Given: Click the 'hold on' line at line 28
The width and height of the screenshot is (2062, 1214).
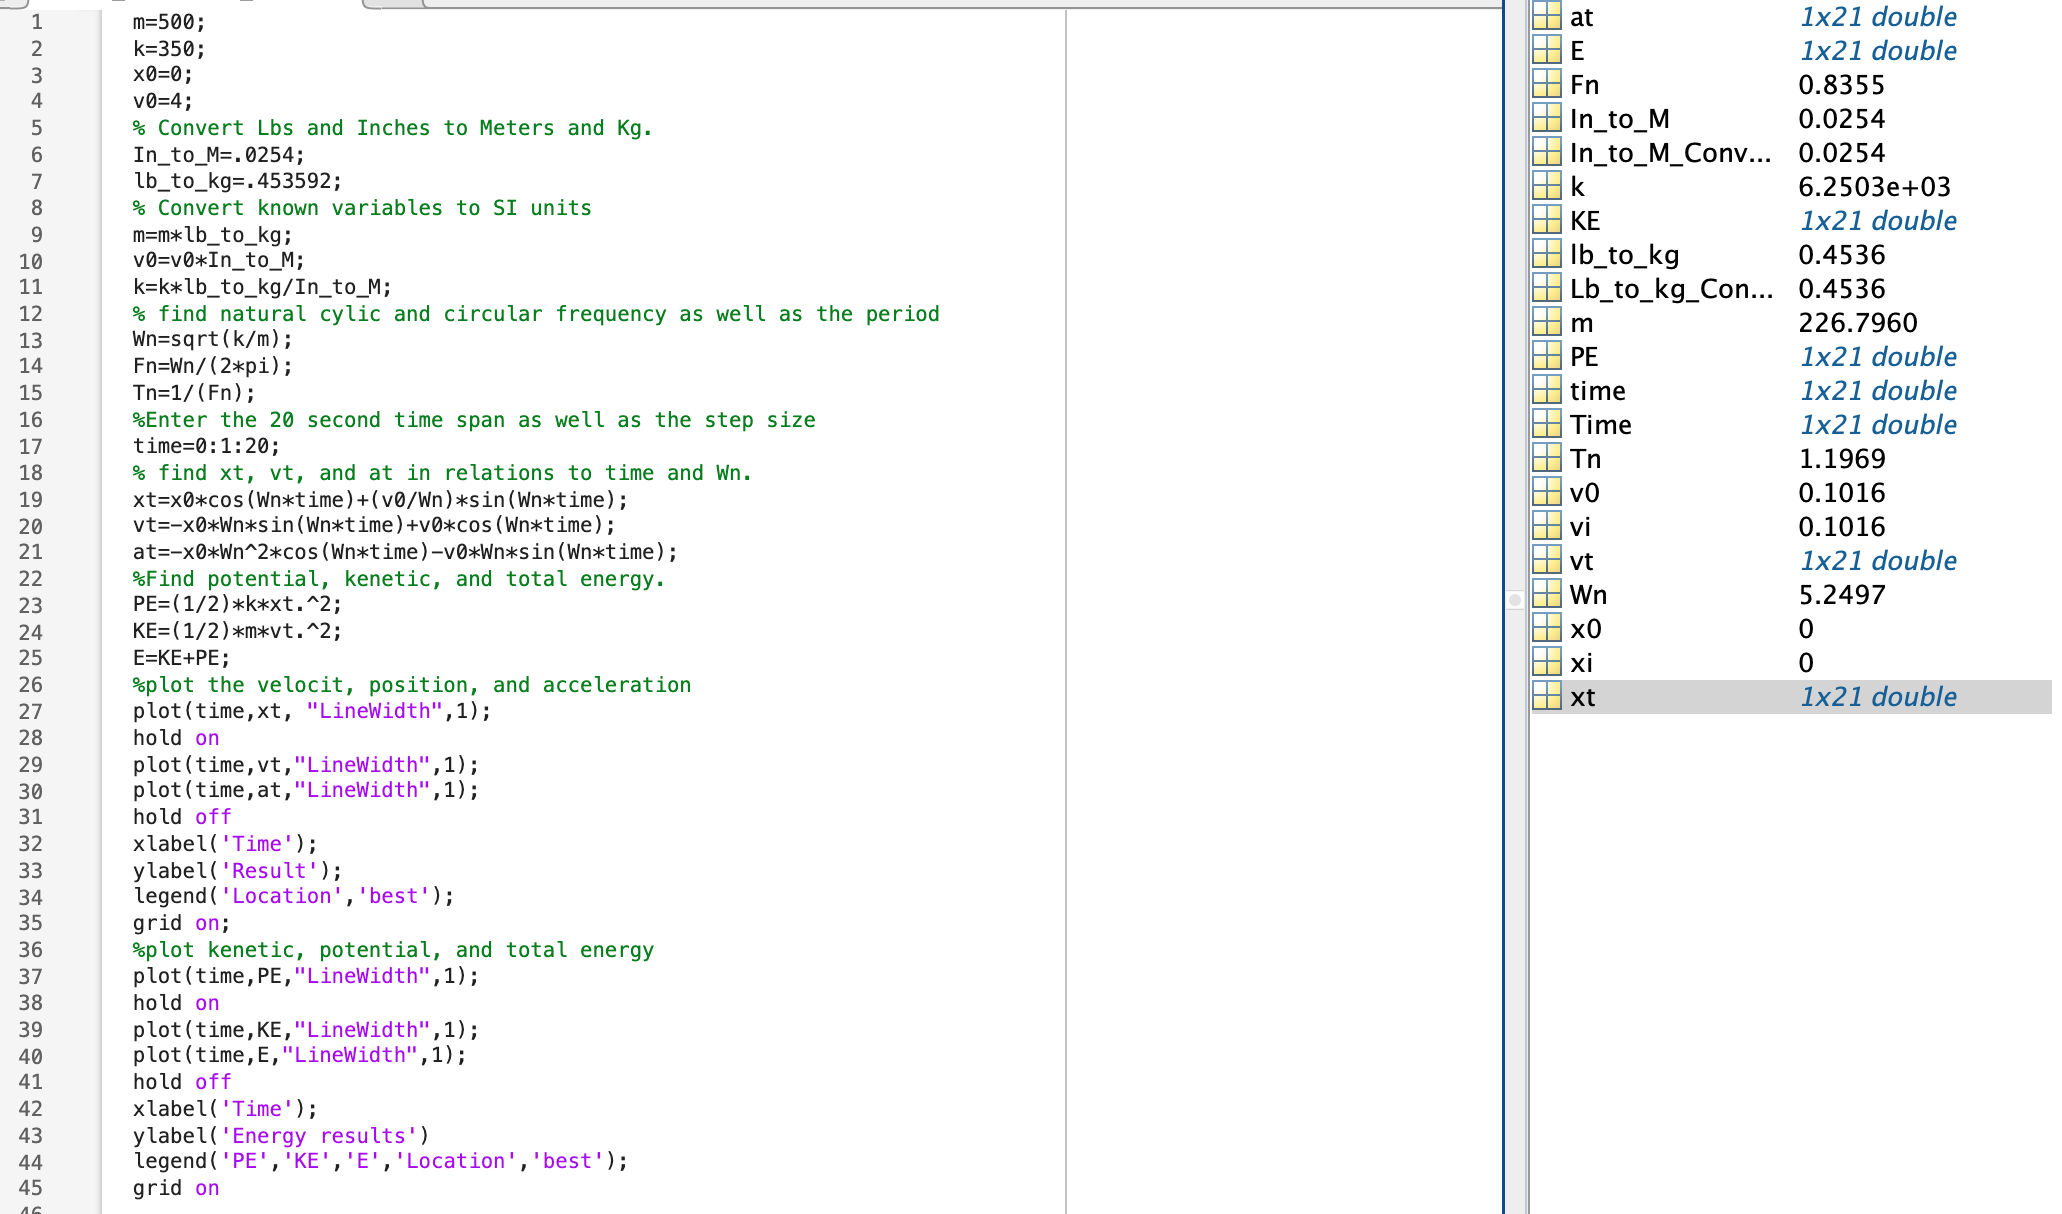Looking at the screenshot, I should point(176,738).
